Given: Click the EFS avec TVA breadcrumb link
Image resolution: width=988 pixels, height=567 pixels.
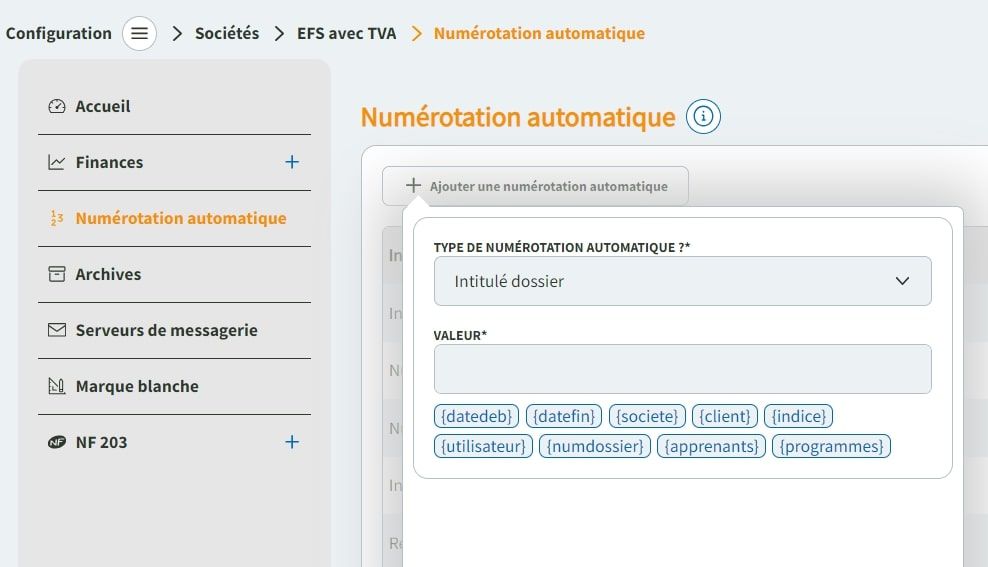Looking at the screenshot, I should point(346,34).
